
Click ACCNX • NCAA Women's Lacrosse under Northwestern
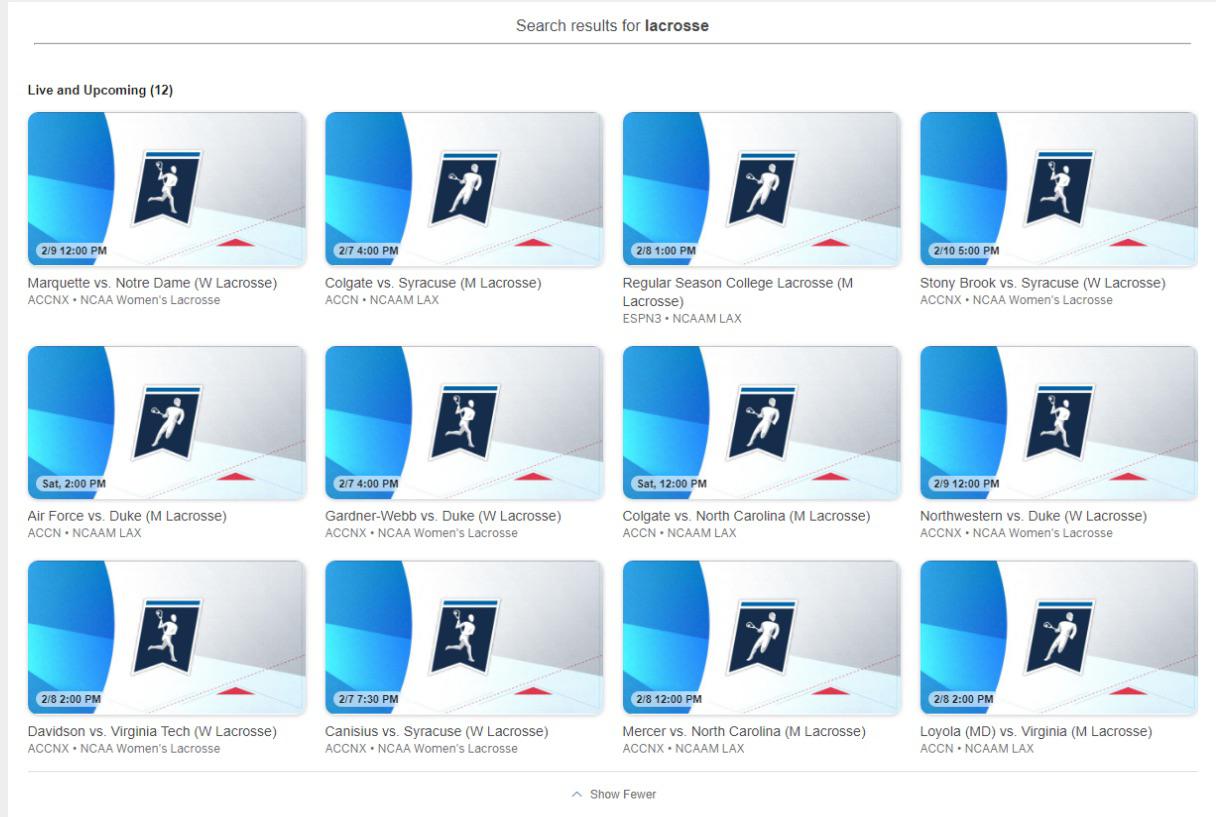tap(1016, 533)
